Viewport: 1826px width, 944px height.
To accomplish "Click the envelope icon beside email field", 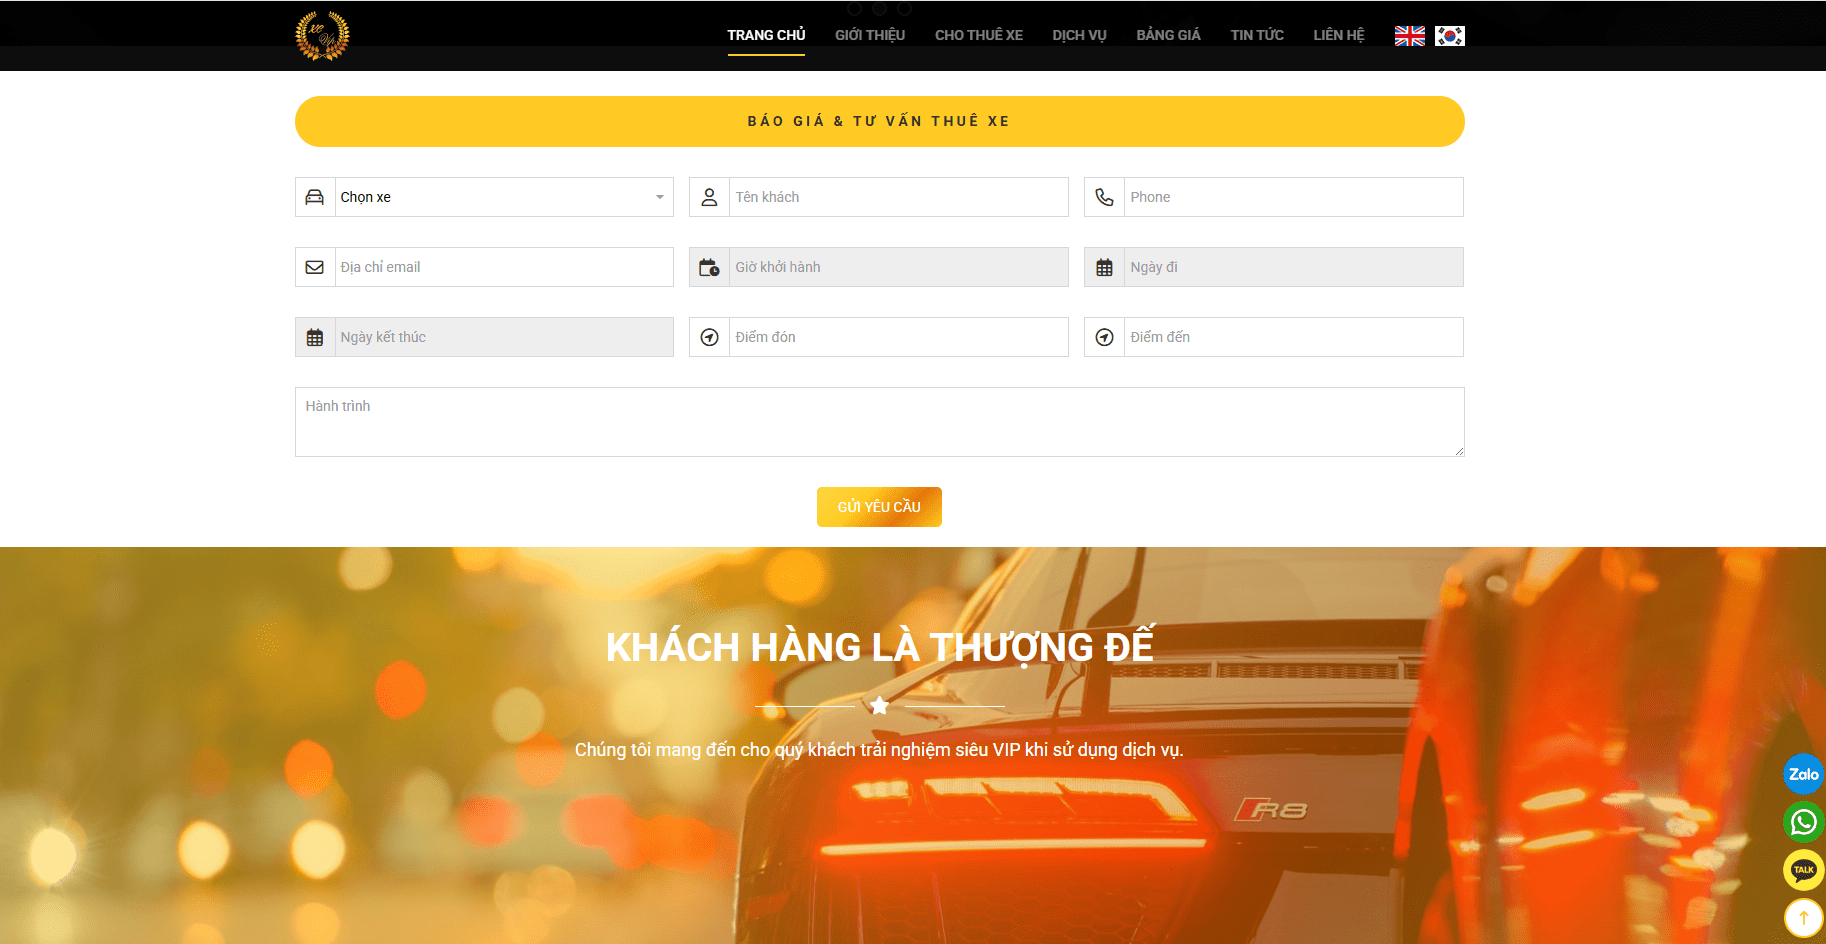I will (315, 267).
